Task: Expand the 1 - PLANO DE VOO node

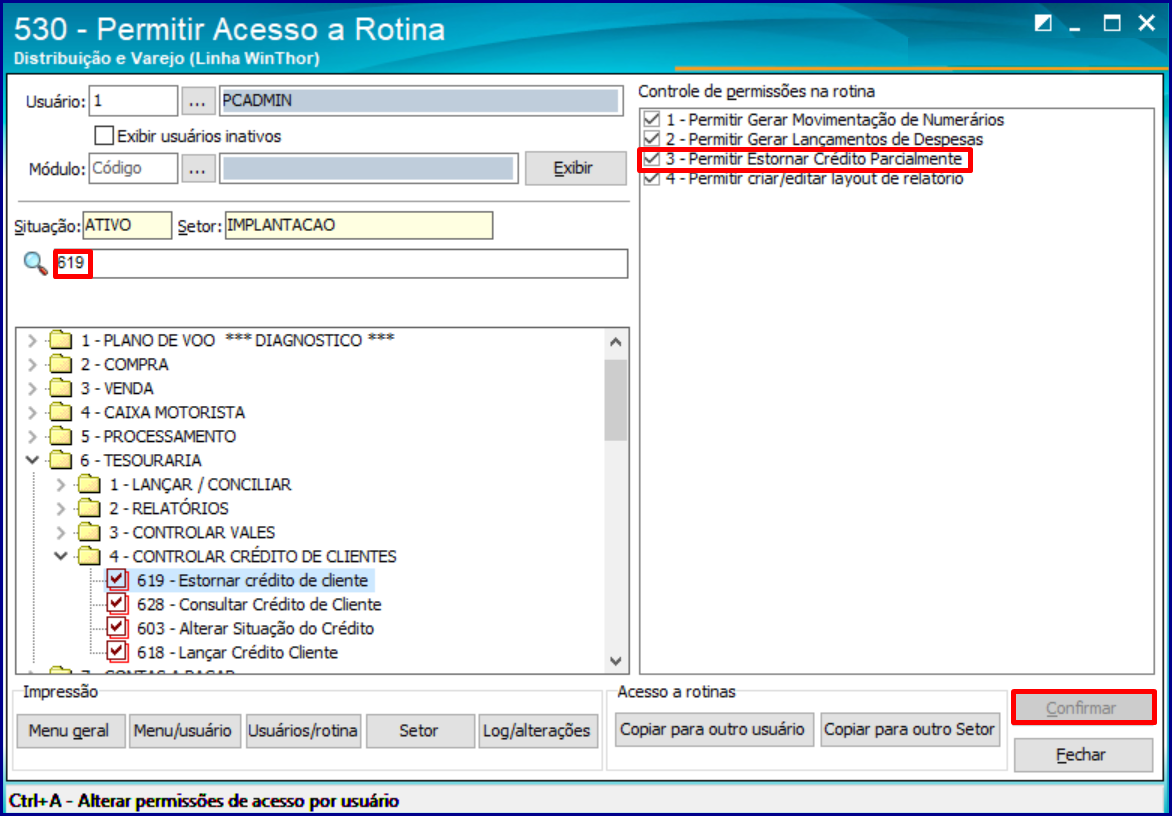Action: (x=32, y=341)
